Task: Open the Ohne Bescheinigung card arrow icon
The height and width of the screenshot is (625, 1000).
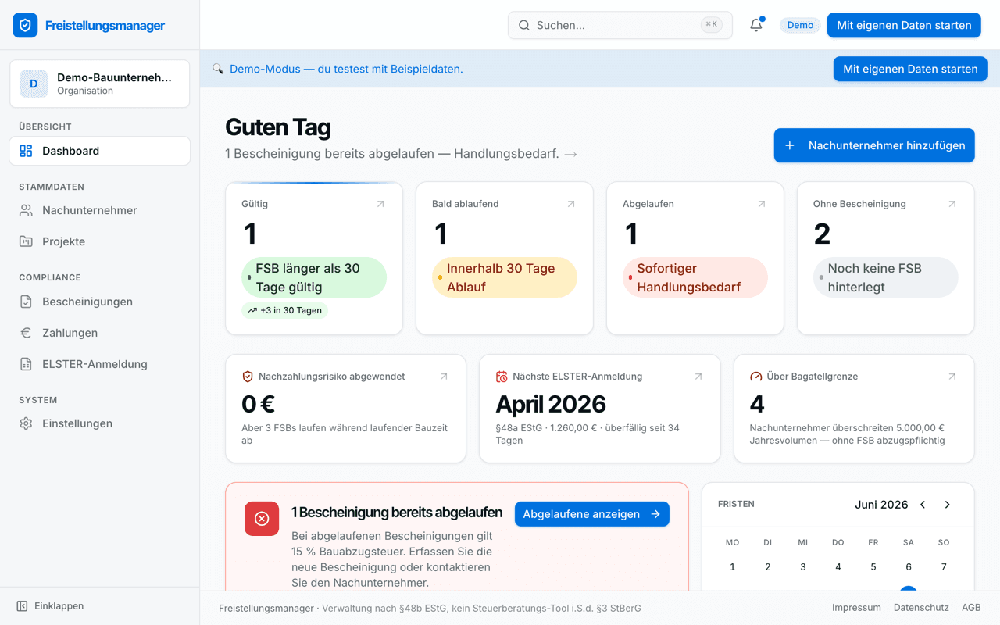Action: pyautogui.click(x=952, y=204)
